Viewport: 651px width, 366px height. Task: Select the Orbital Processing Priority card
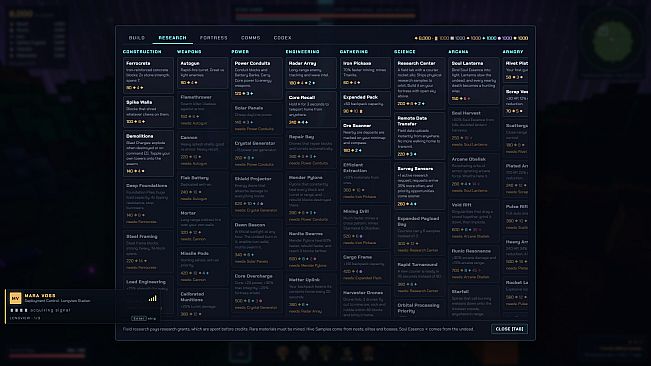click(419, 310)
